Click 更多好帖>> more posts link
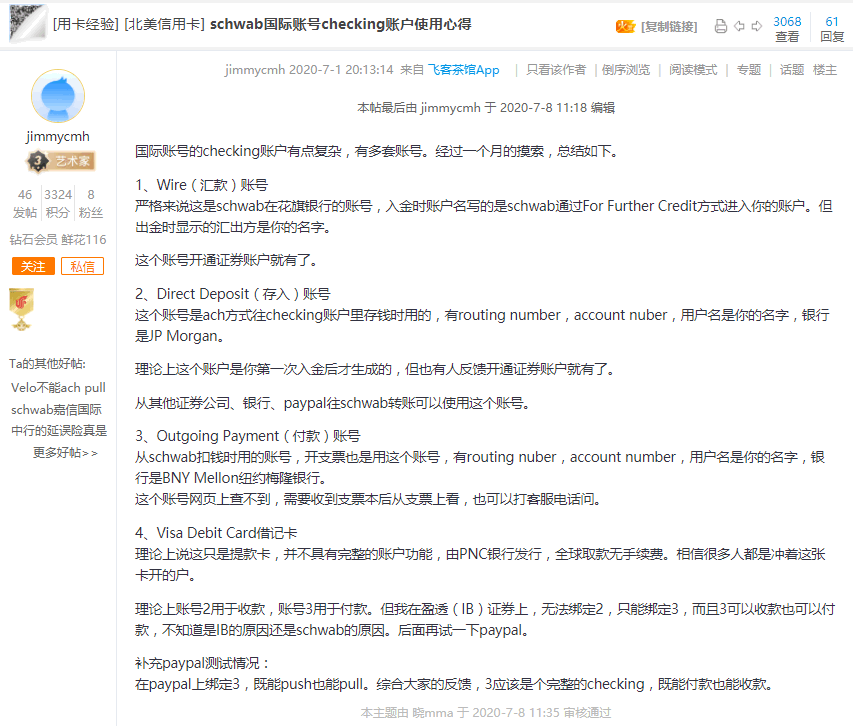The width and height of the screenshot is (853, 726). tap(65, 452)
